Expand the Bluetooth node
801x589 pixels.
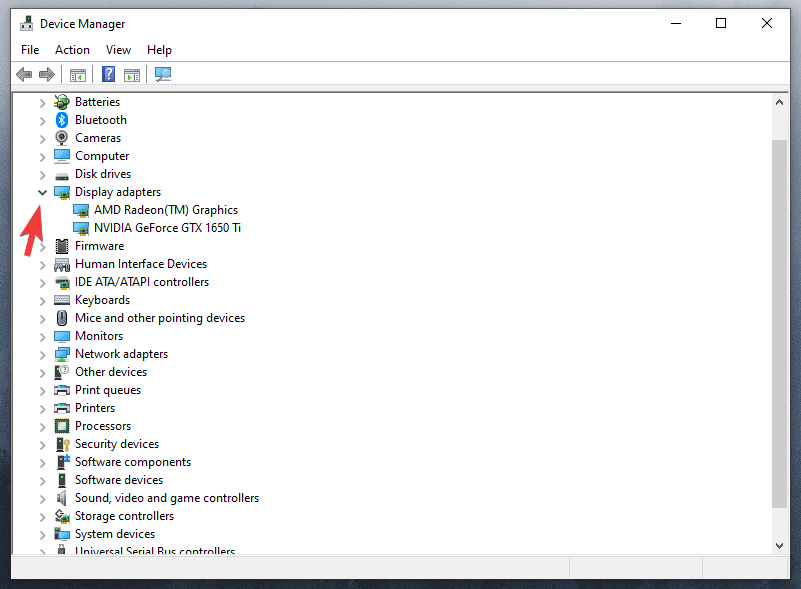(x=42, y=121)
